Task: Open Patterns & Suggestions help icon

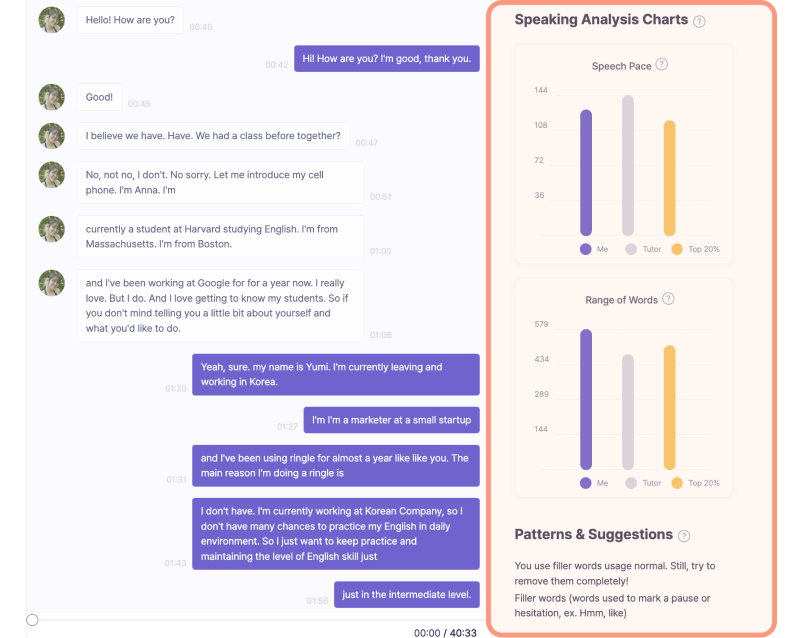Action: pyautogui.click(x=684, y=536)
